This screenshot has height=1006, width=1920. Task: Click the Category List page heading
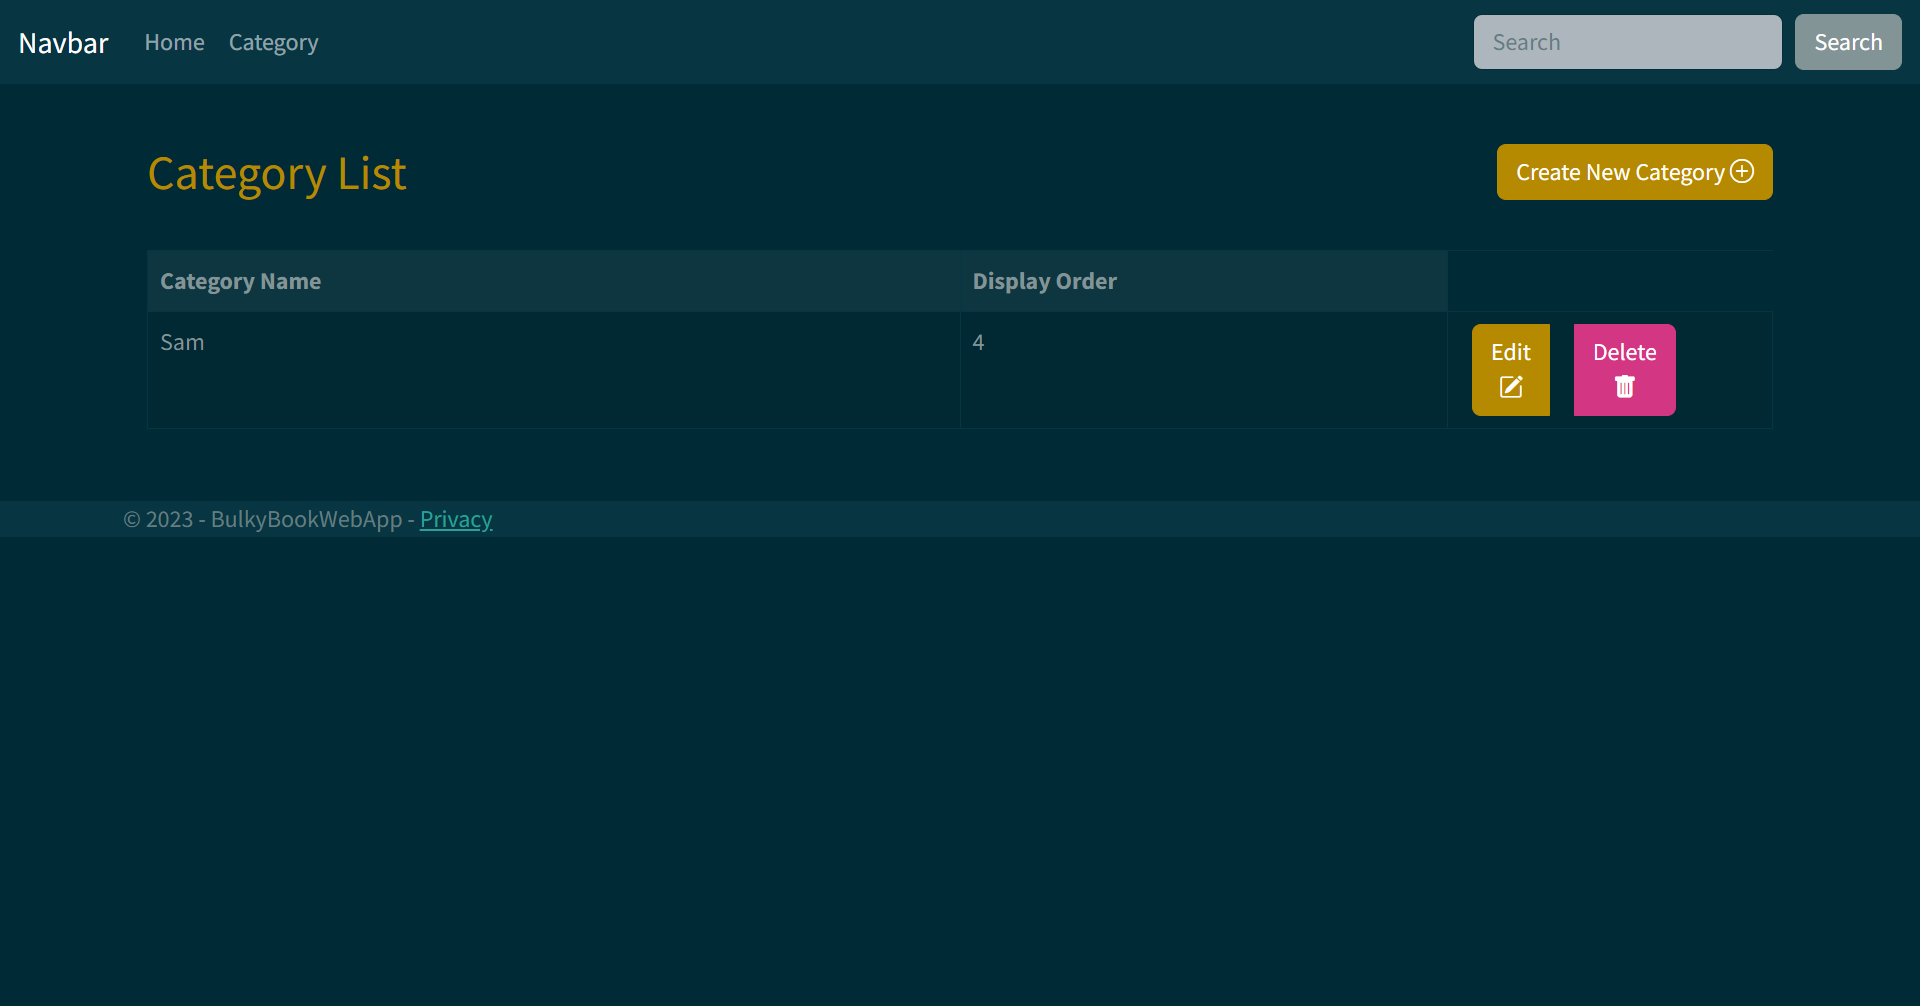(x=277, y=173)
